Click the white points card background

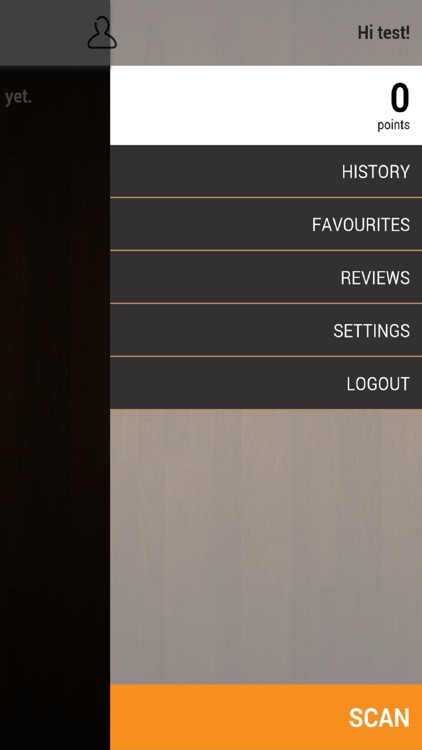(x=239, y=105)
